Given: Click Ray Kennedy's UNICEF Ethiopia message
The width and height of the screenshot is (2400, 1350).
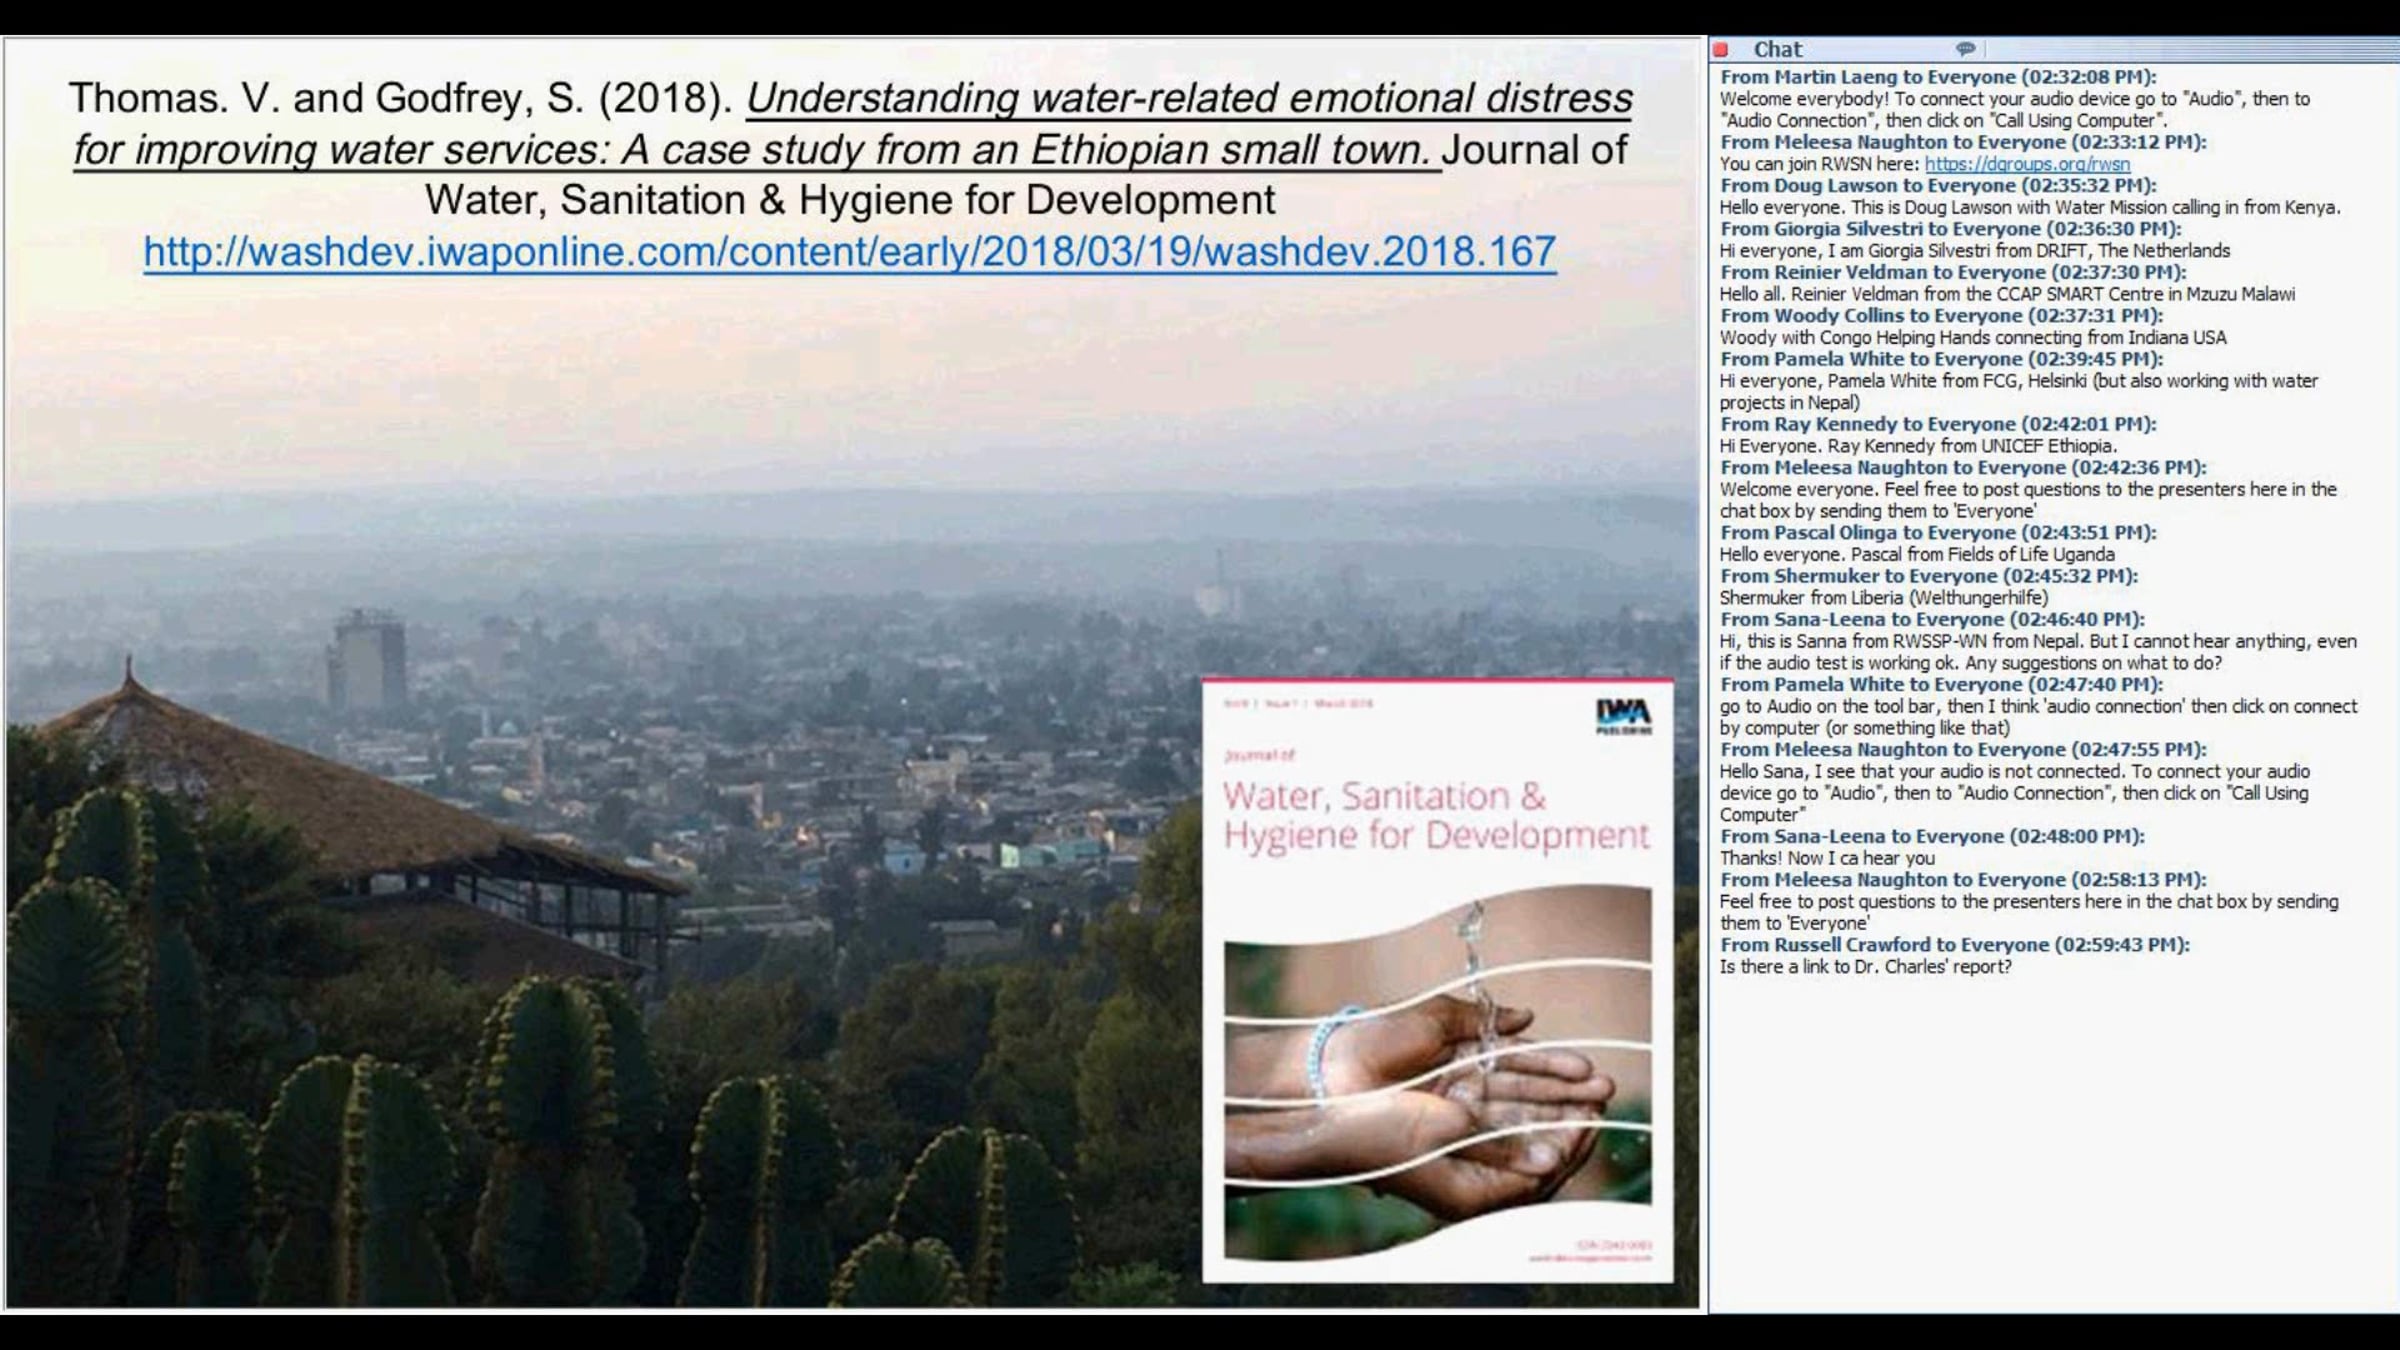Looking at the screenshot, I should tap(1917, 446).
